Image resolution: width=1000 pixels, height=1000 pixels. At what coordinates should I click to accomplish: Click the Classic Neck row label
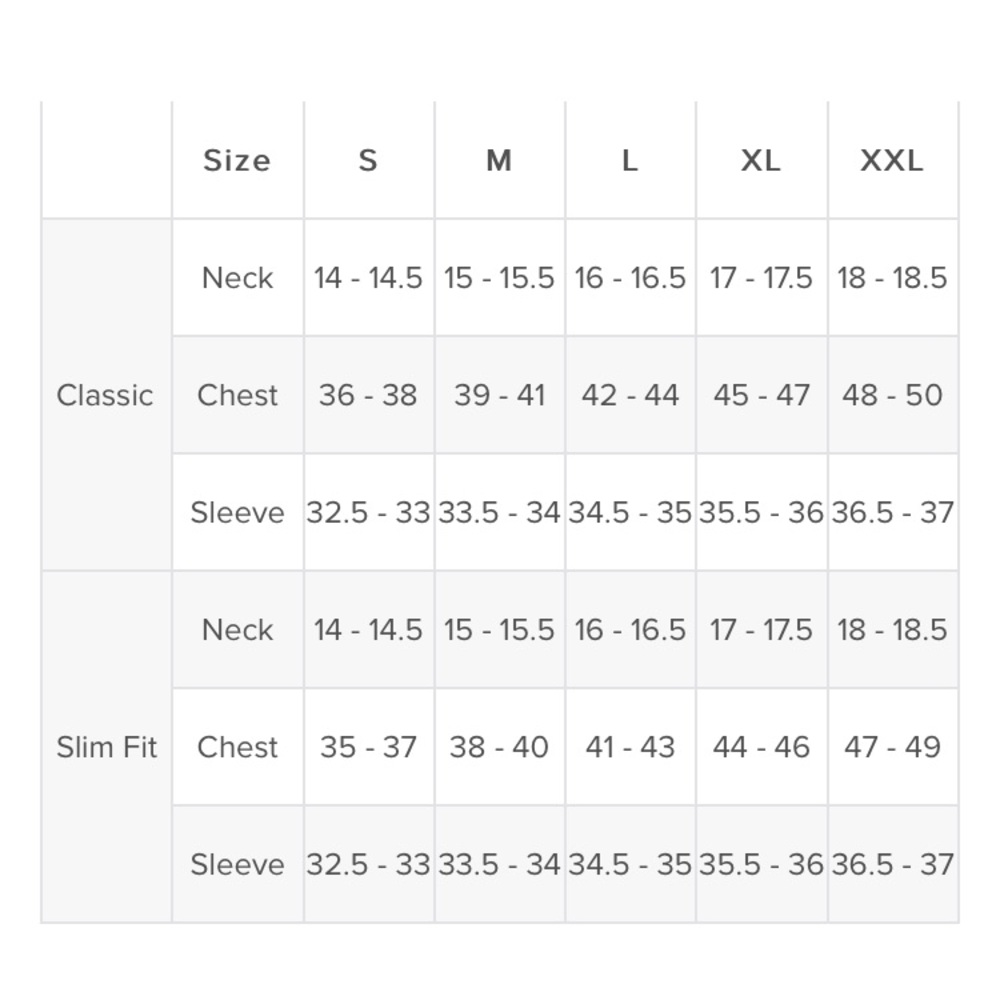(237, 277)
